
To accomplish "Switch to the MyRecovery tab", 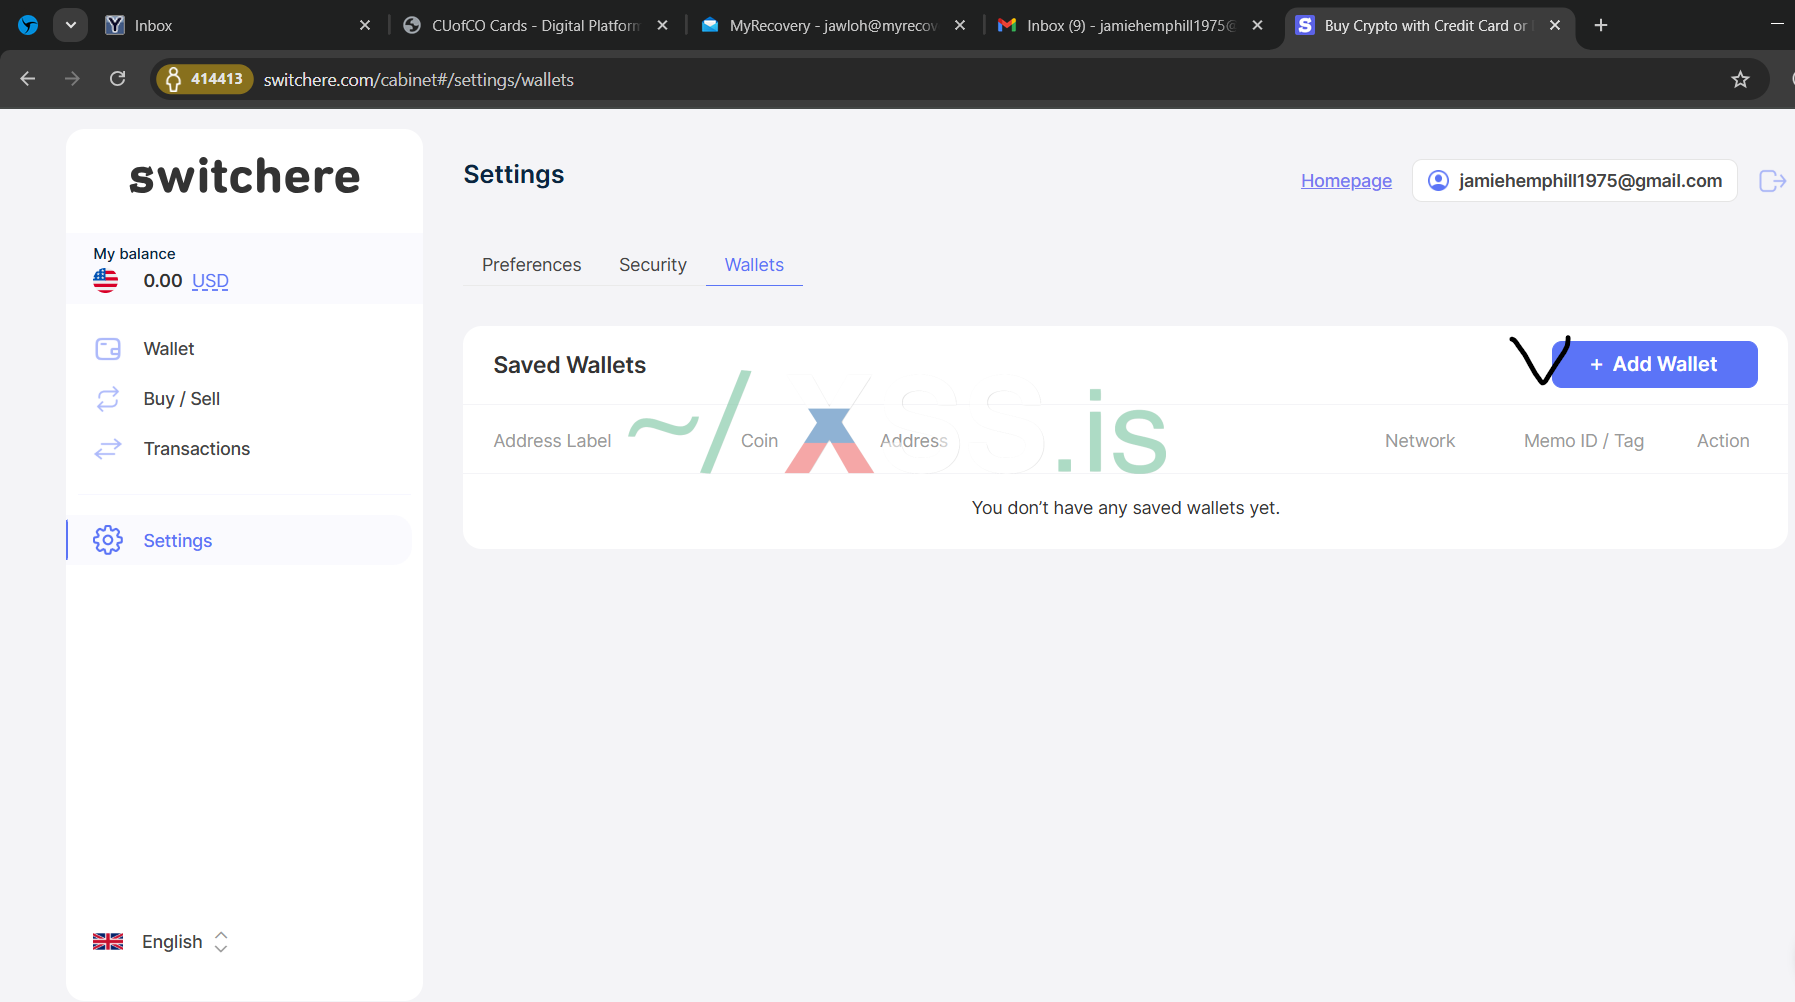I will point(833,25).
